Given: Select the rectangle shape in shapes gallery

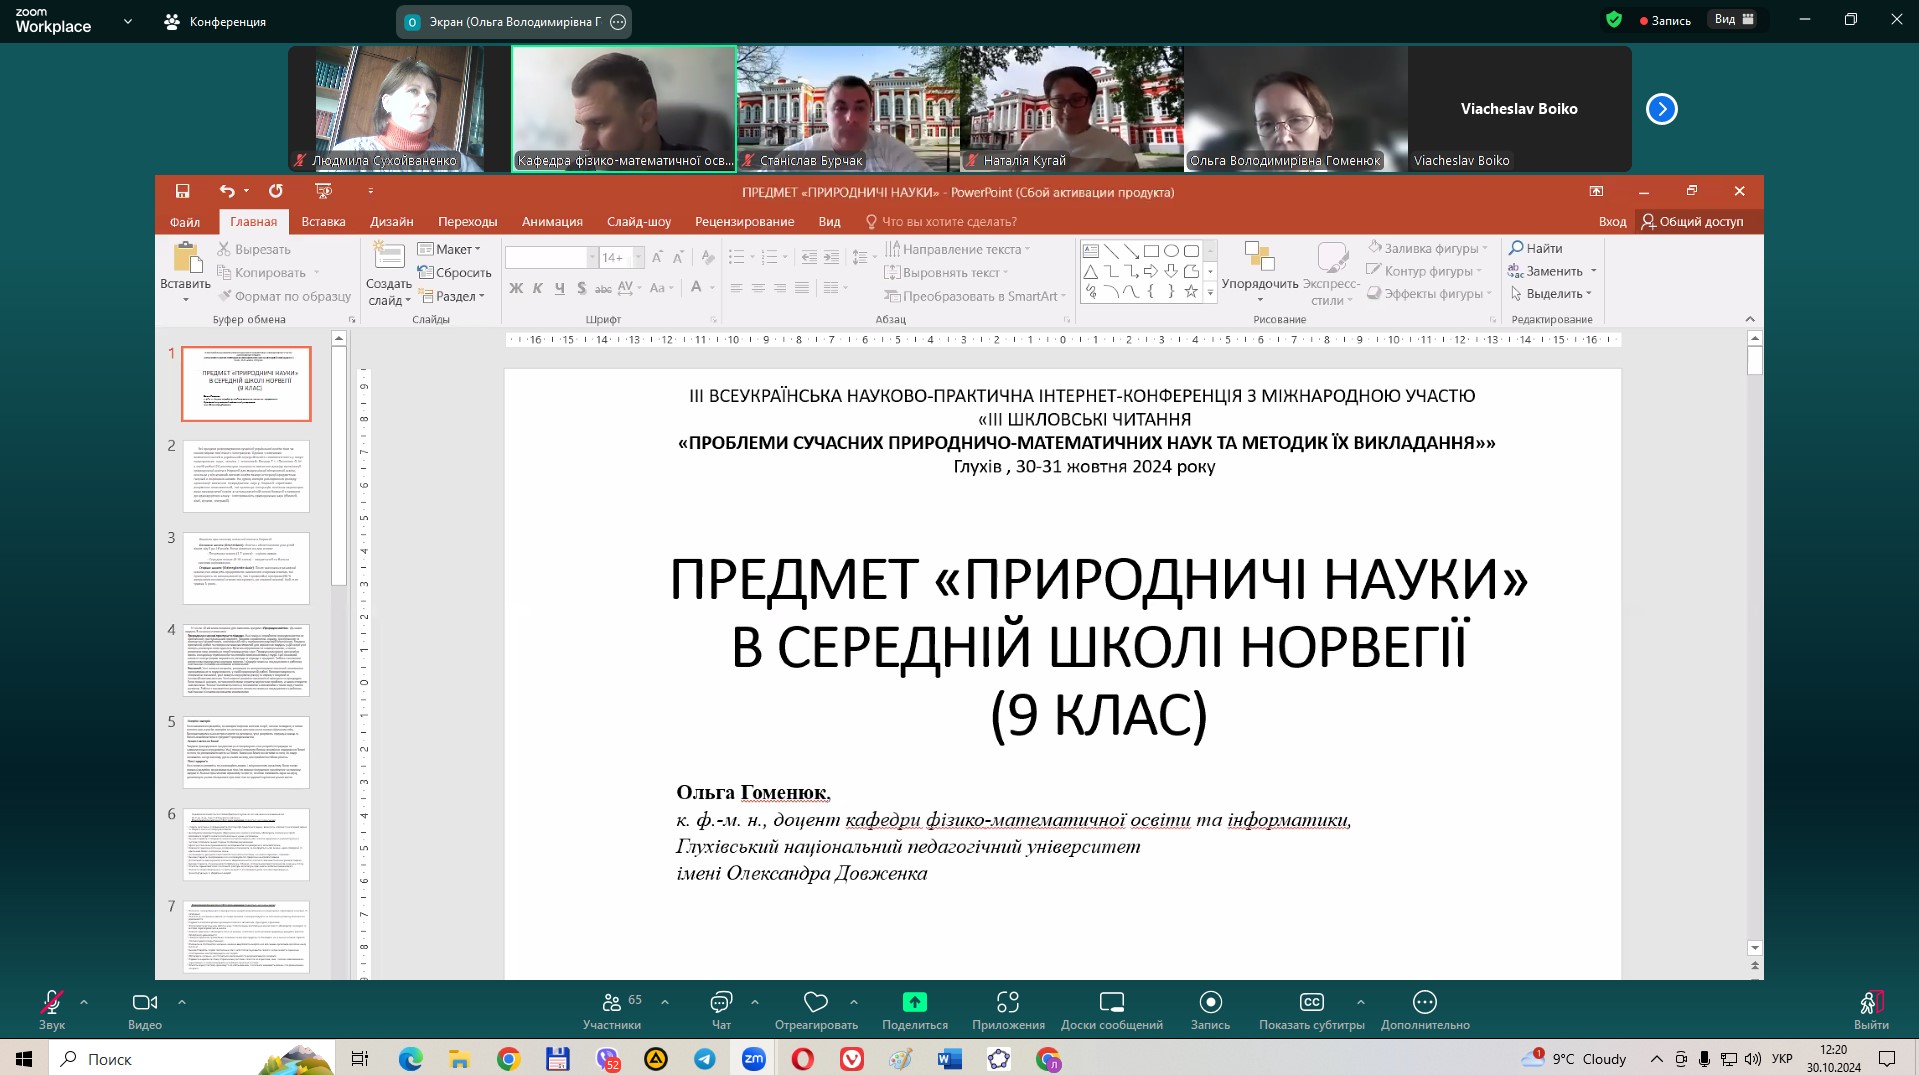Looking at the screenshot, I should tap(1151, 251).
